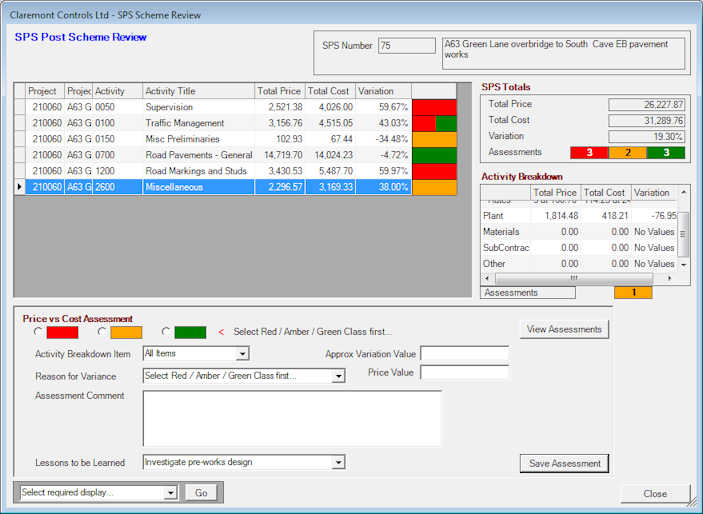
Task: Click the SPS Totals Variation value 19.30%
Action: click(x=647, y=136)
